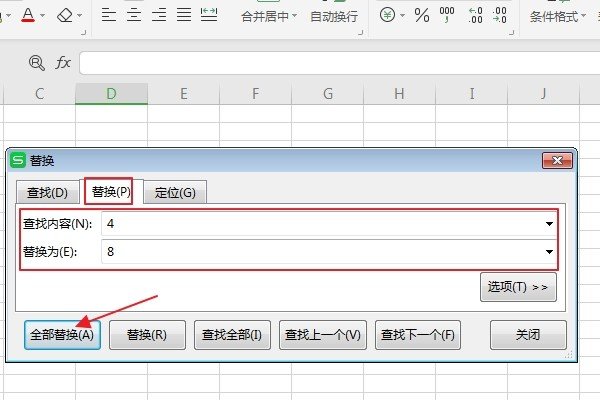Expand 替换为 history dropdown
The height and width of the screenshot is (400, 600).
tap(549, 251)
